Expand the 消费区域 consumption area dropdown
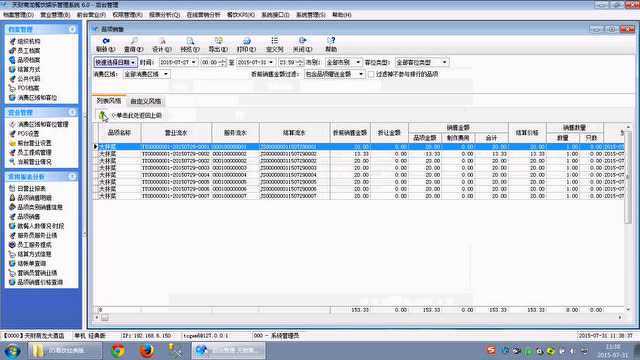The image size is (640, 360). [147, 74]
